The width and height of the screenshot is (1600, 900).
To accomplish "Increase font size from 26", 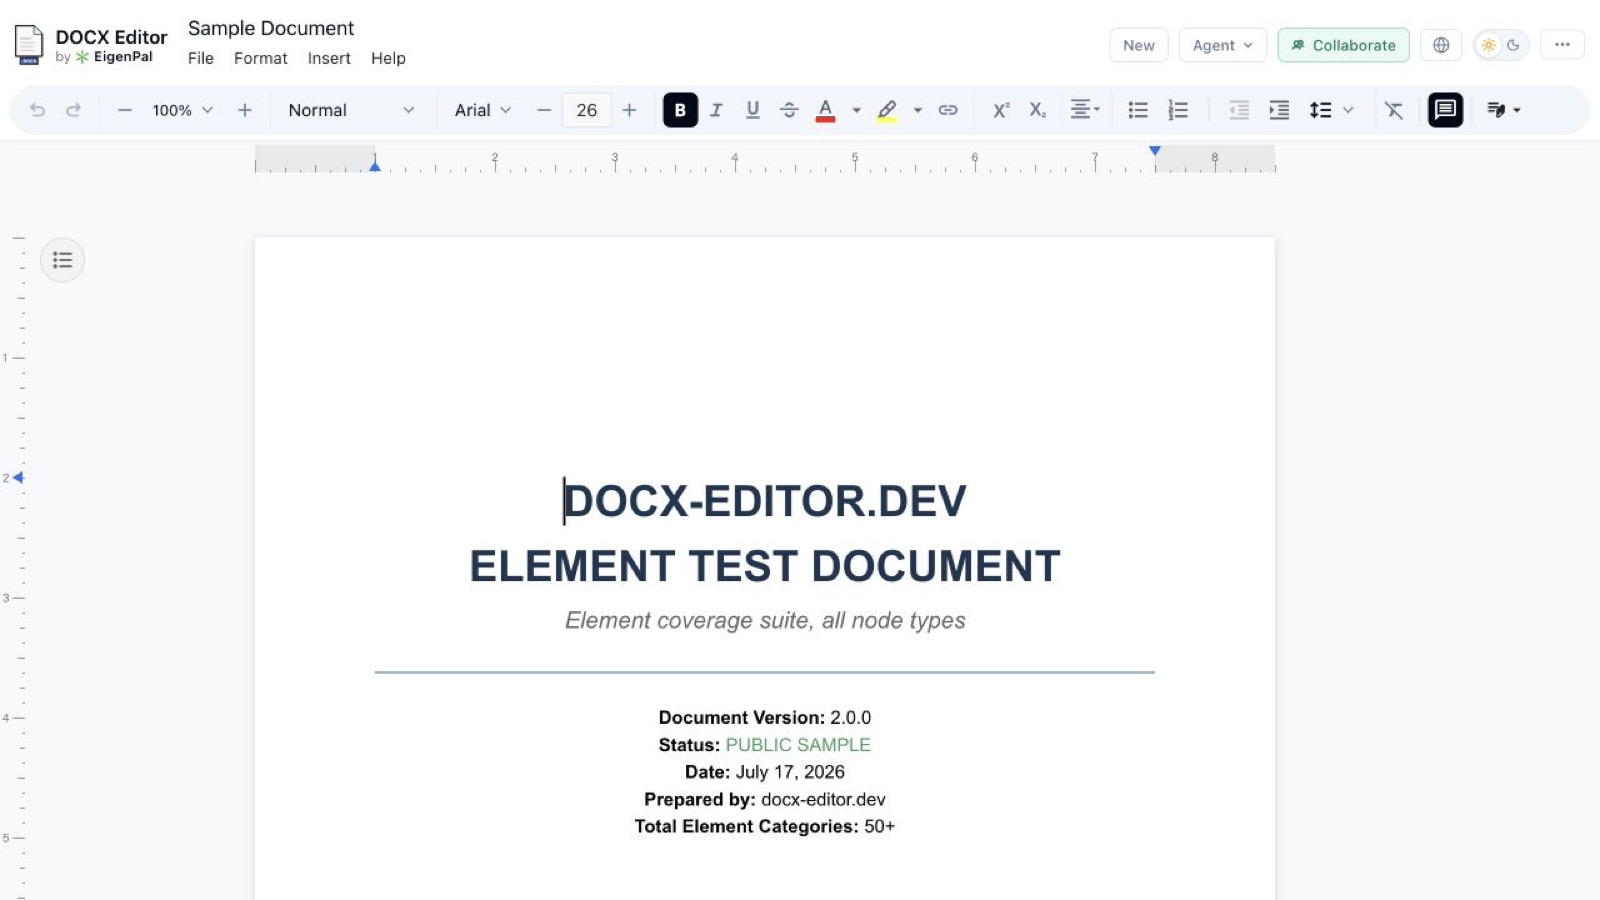I will tap(629, 110).
